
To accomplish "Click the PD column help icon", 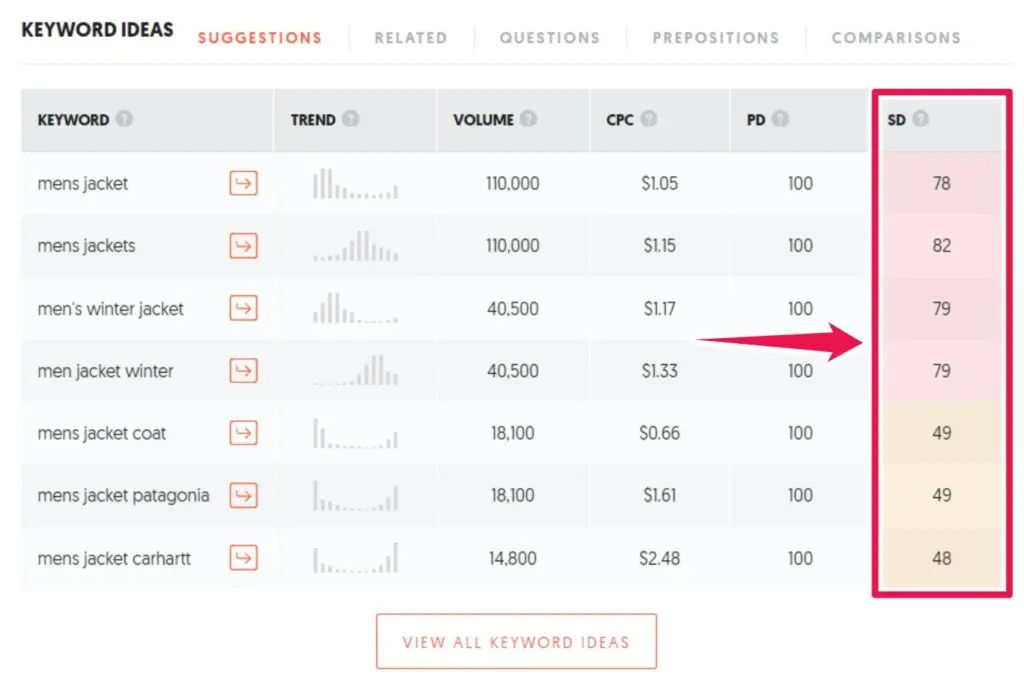I will 780,119.
